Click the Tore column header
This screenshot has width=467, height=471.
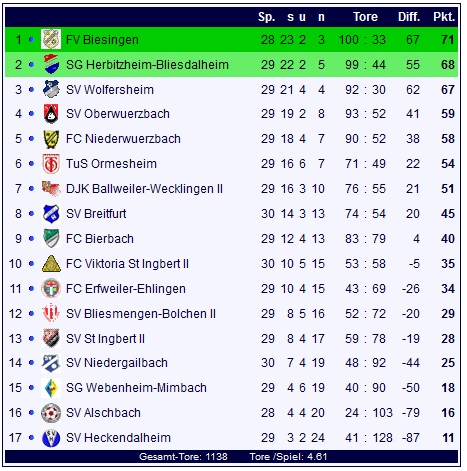click(x=365, y=17)
